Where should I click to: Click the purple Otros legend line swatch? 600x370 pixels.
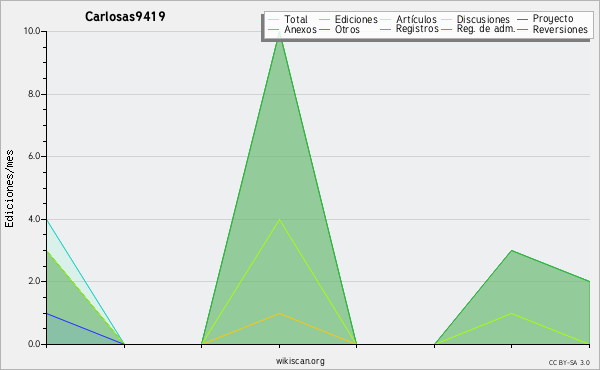[x=324, y=29]
